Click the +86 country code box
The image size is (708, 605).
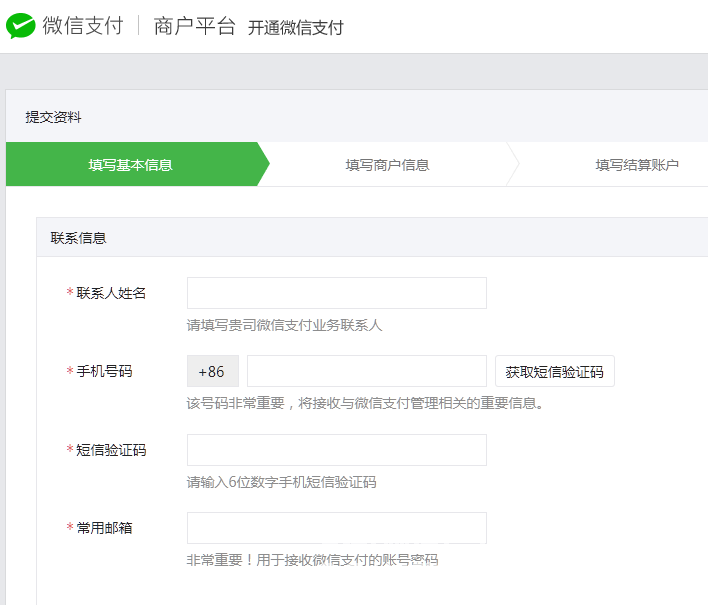coord(212,371)
